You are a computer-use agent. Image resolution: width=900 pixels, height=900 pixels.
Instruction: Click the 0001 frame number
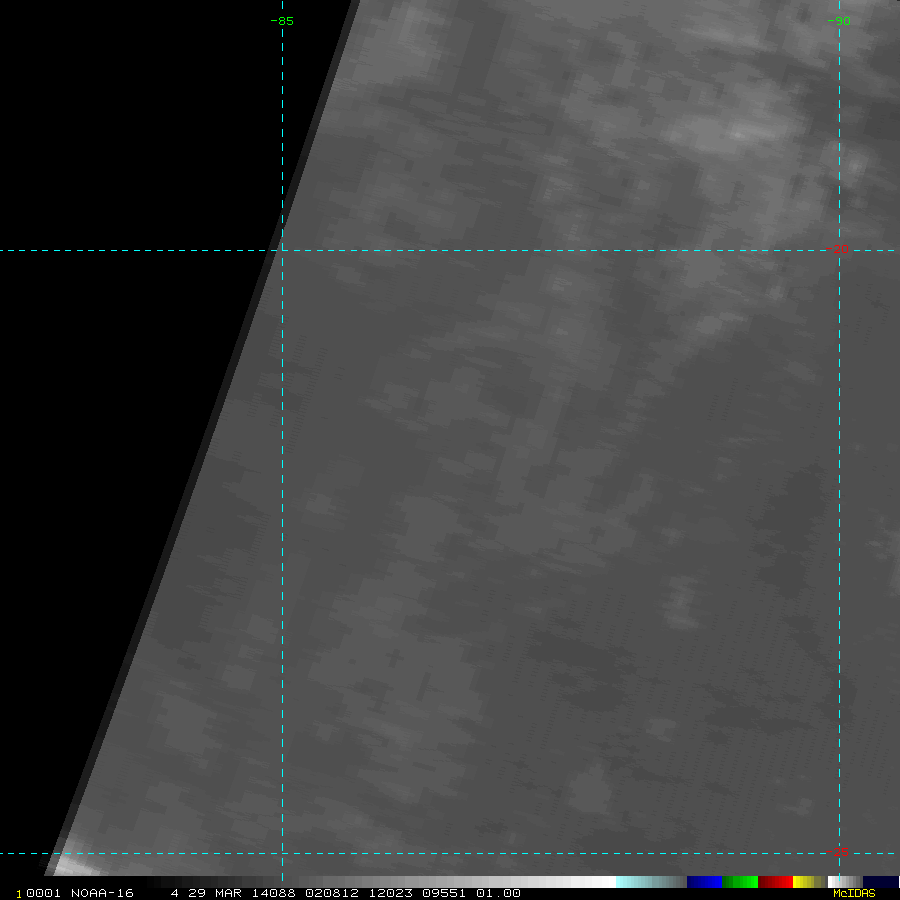43,893
